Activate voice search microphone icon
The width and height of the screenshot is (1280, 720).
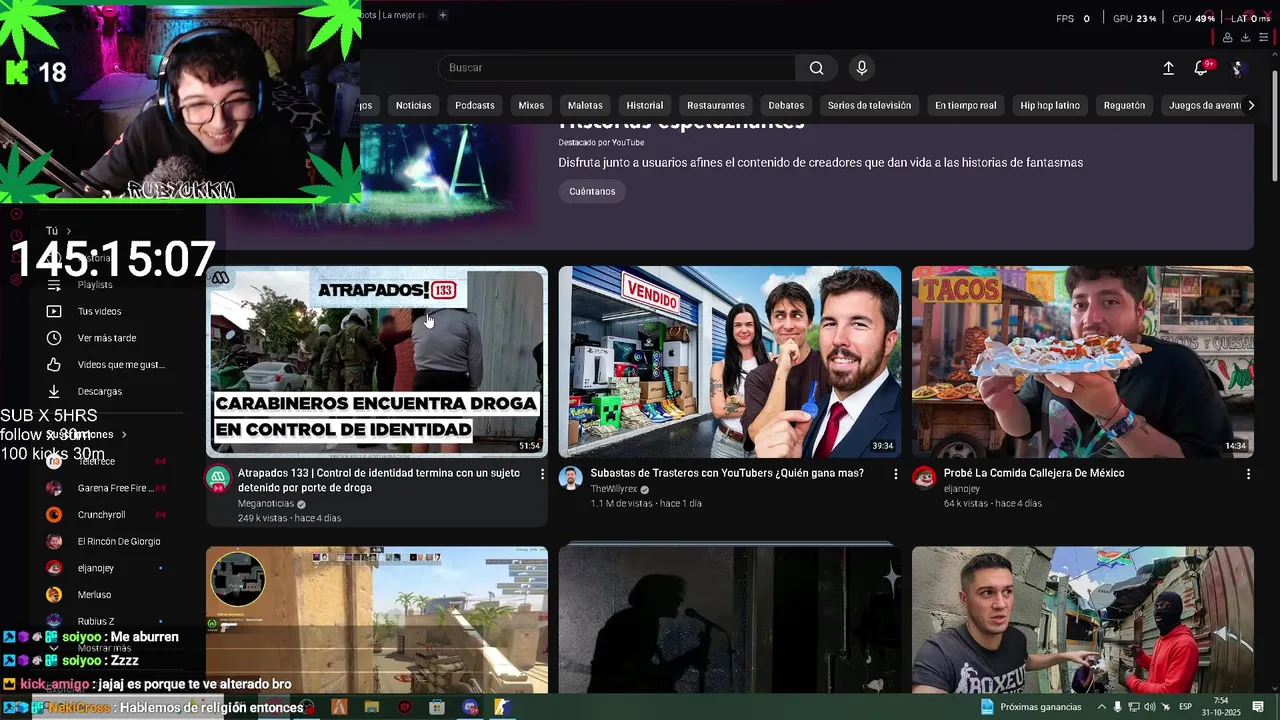click(862, 68)
